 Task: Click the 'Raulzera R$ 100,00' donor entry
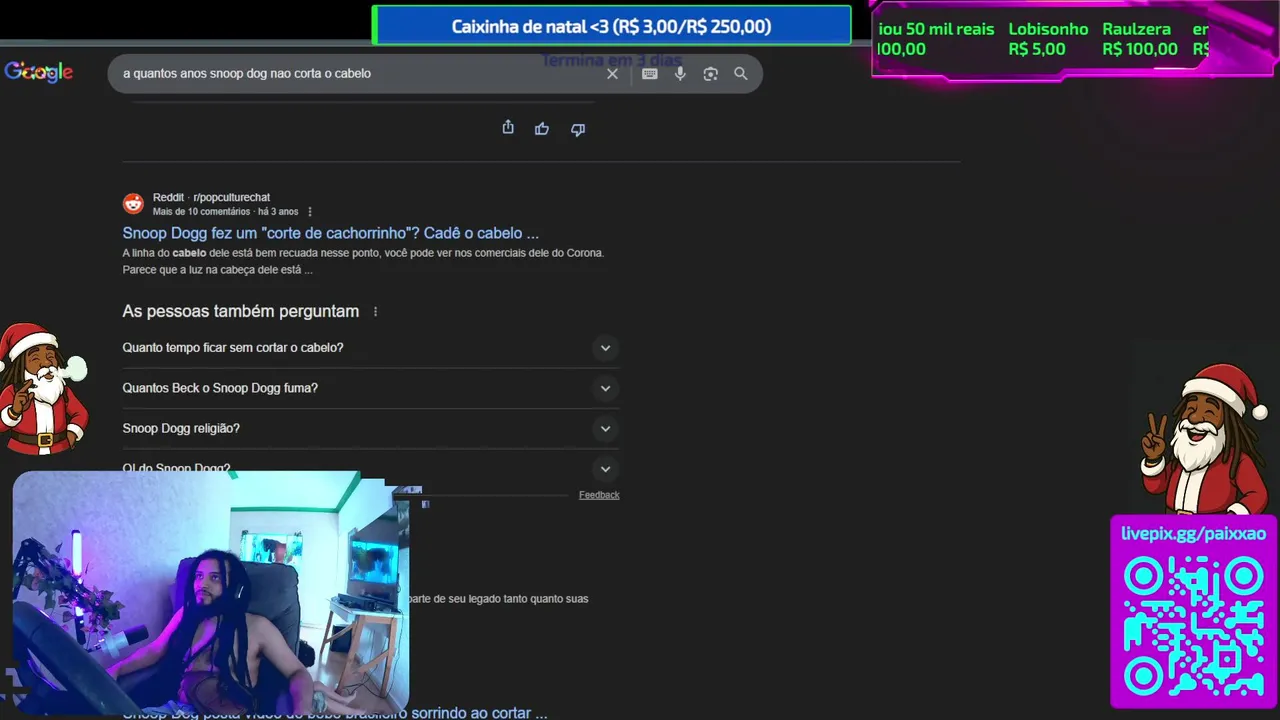click(1140, 39)
